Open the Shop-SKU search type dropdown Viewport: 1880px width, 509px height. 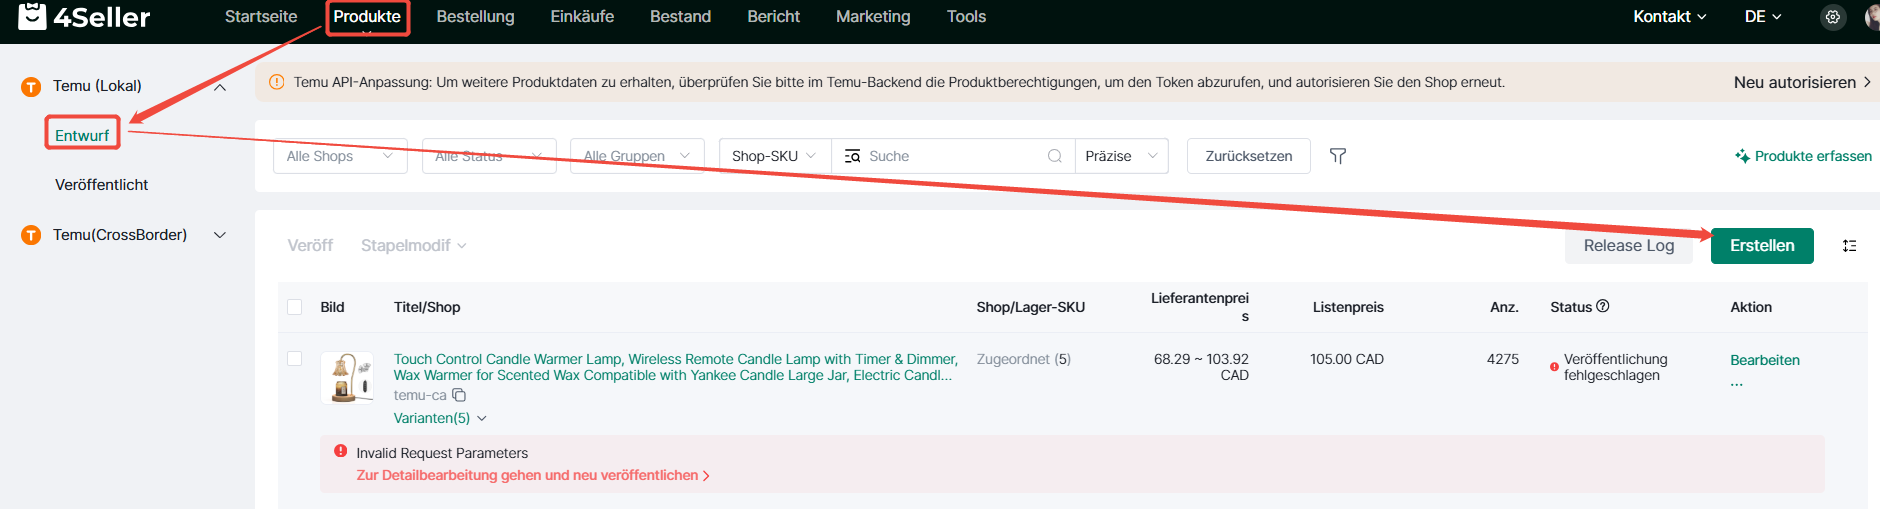point(775,156)
